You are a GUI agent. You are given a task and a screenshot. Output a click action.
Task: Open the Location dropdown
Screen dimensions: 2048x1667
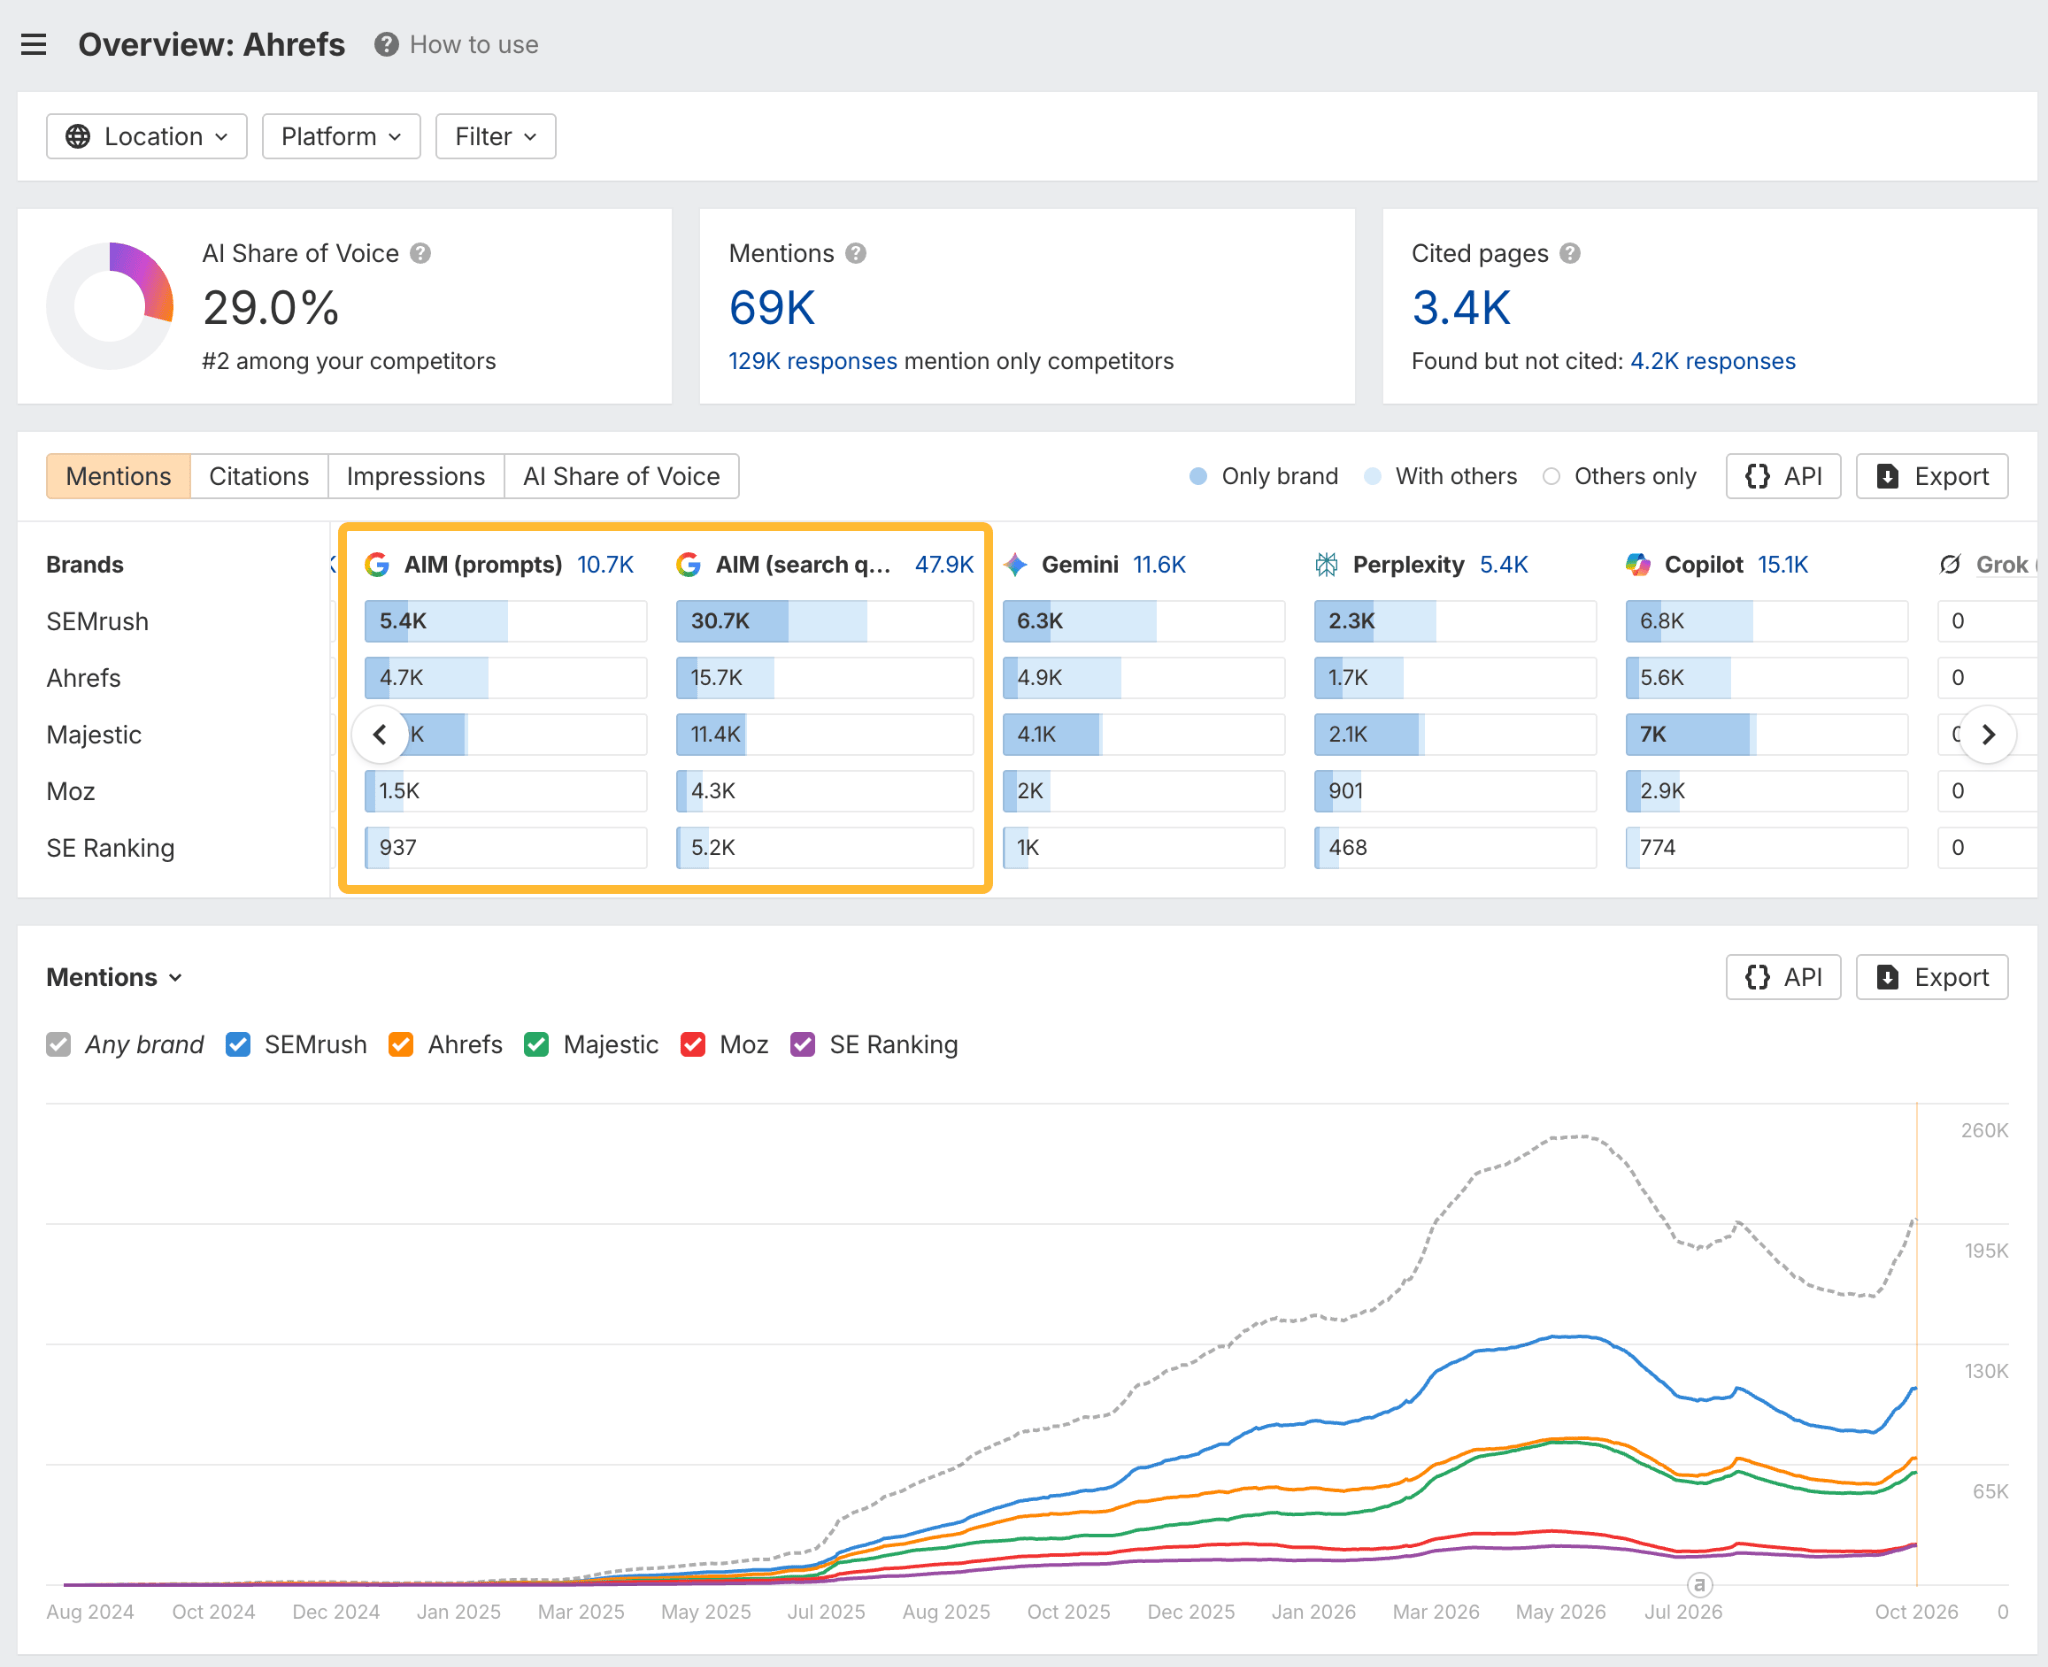pos(147,136)
